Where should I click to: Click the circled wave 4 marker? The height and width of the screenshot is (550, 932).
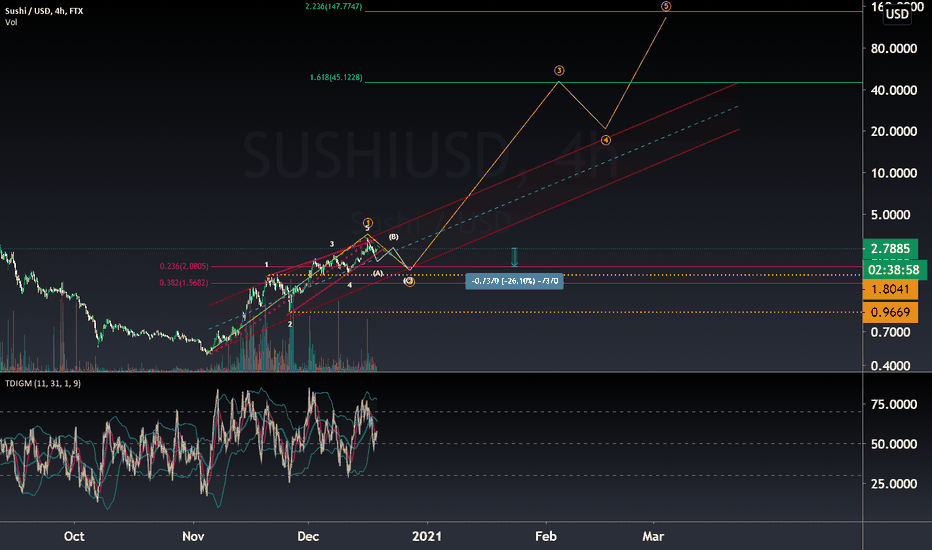click(x=605, y=140)
